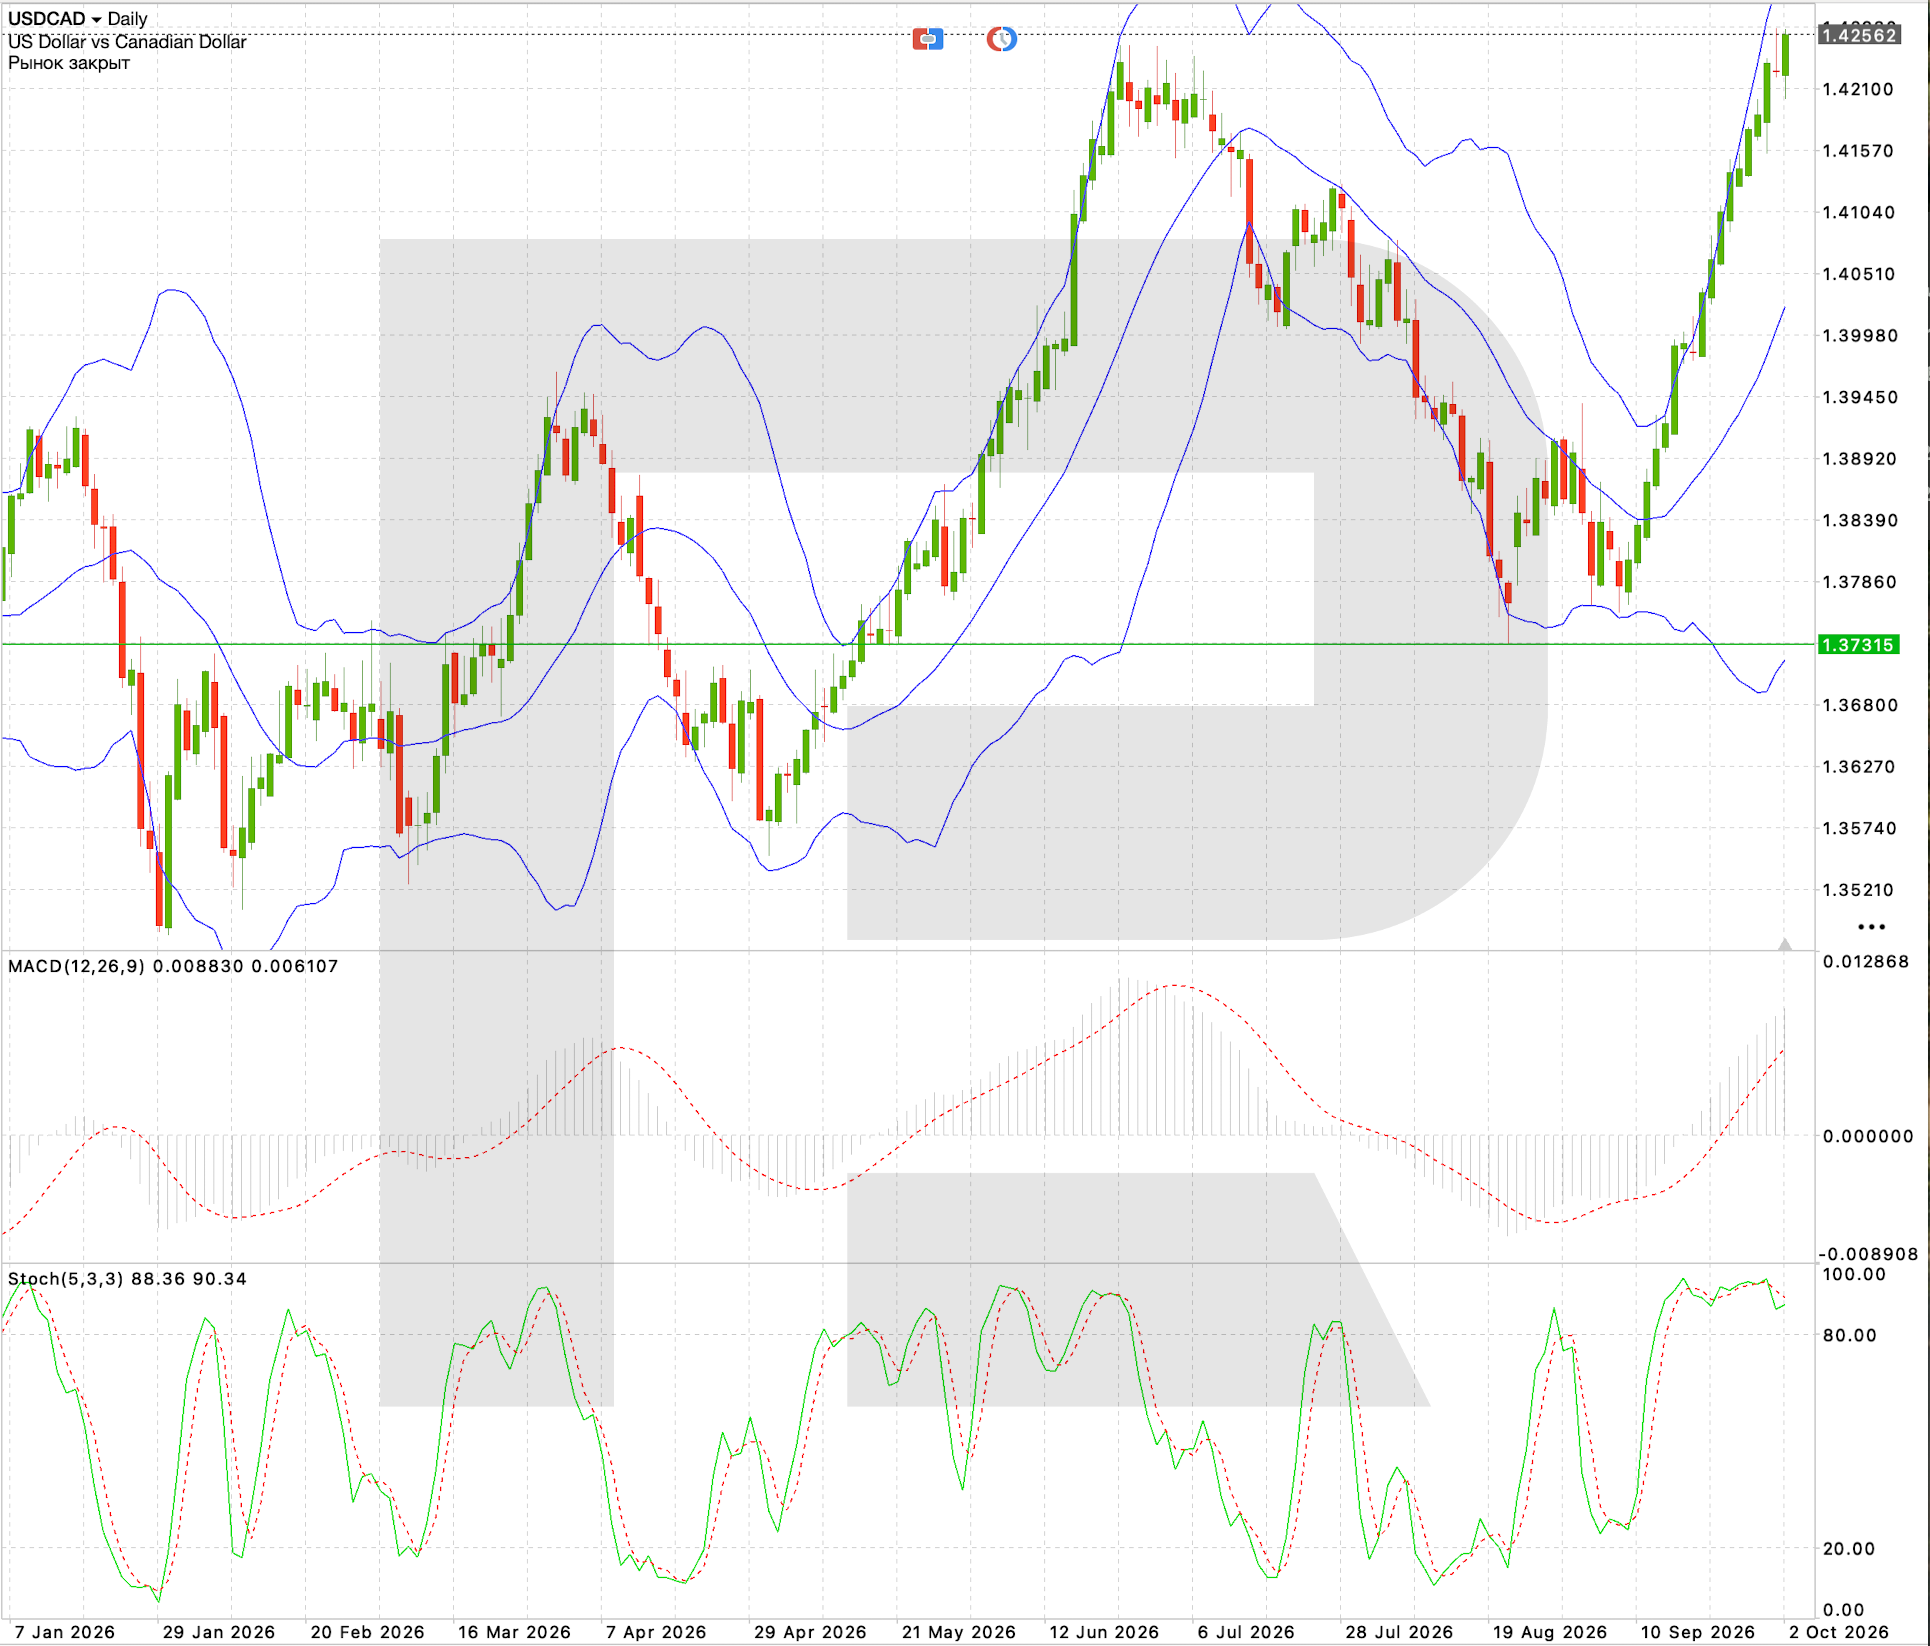
Task: Click the red-blue clock pending order icon
Action: click(x=1001, y=39)
